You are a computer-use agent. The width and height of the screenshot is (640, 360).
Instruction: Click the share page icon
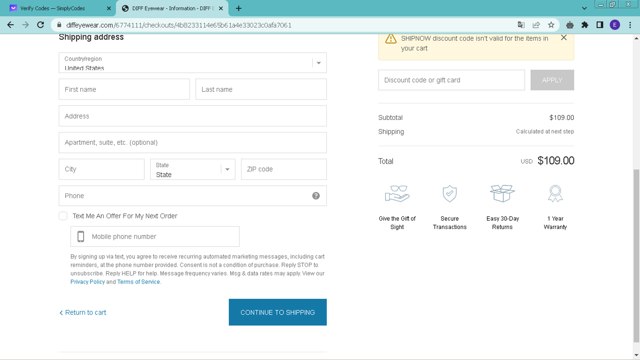[536, 25]
